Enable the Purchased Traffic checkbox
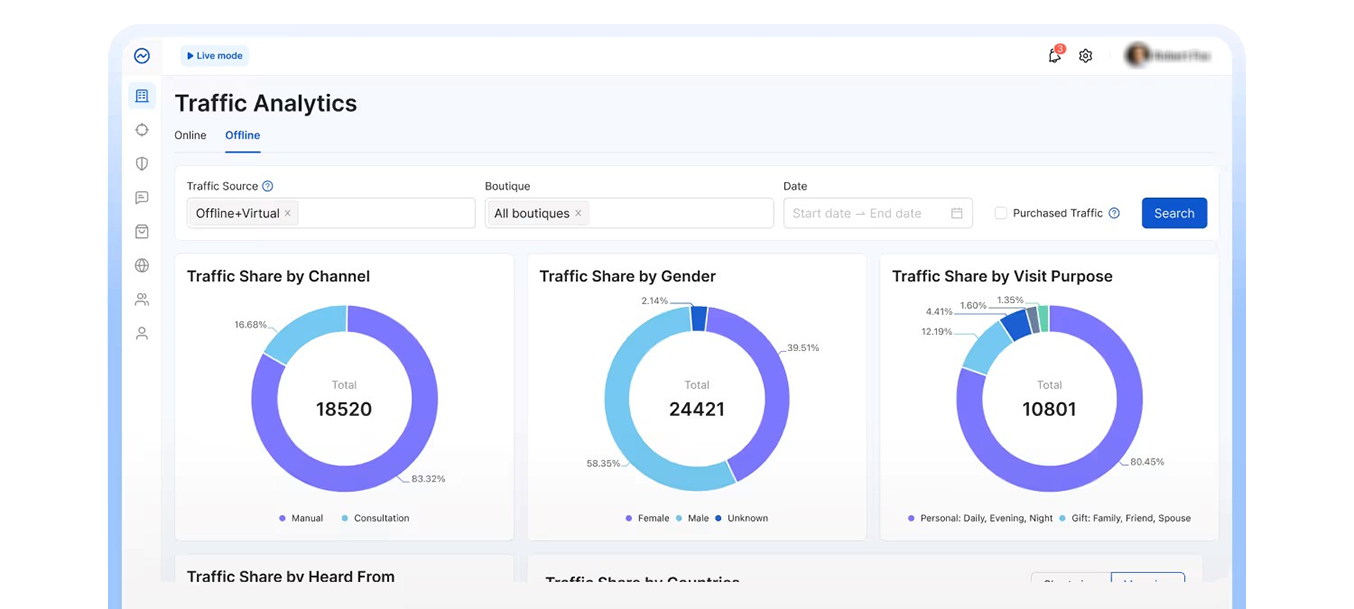1354x609 pixels. [x=1001, y=213]
